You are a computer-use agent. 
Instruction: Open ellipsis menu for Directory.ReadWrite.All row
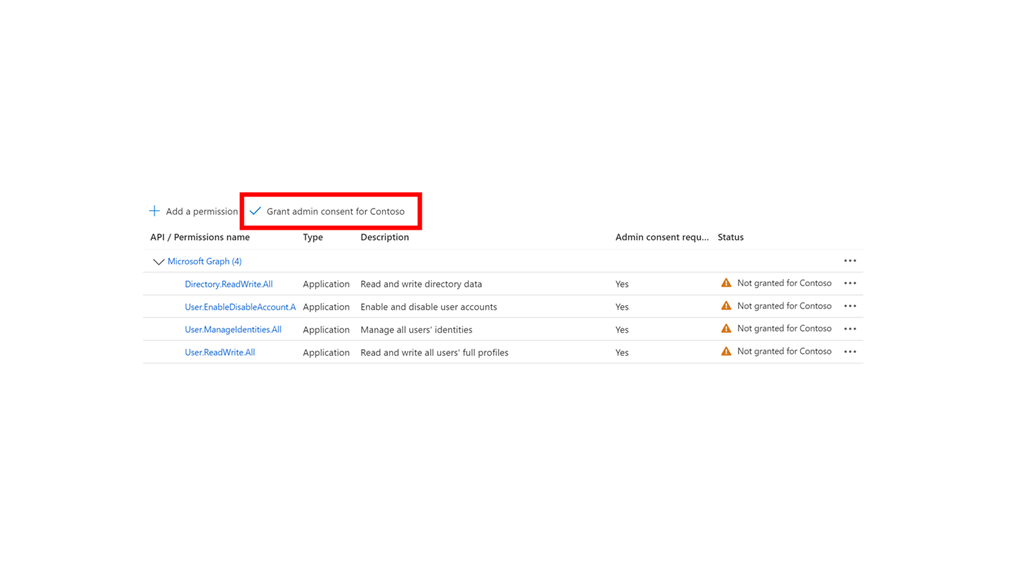coord(850,283)
